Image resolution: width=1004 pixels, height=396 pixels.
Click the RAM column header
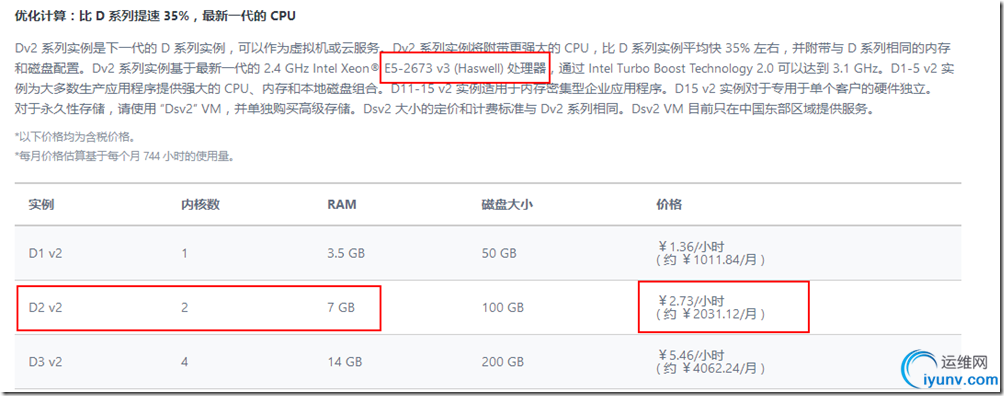coord(341,205)
